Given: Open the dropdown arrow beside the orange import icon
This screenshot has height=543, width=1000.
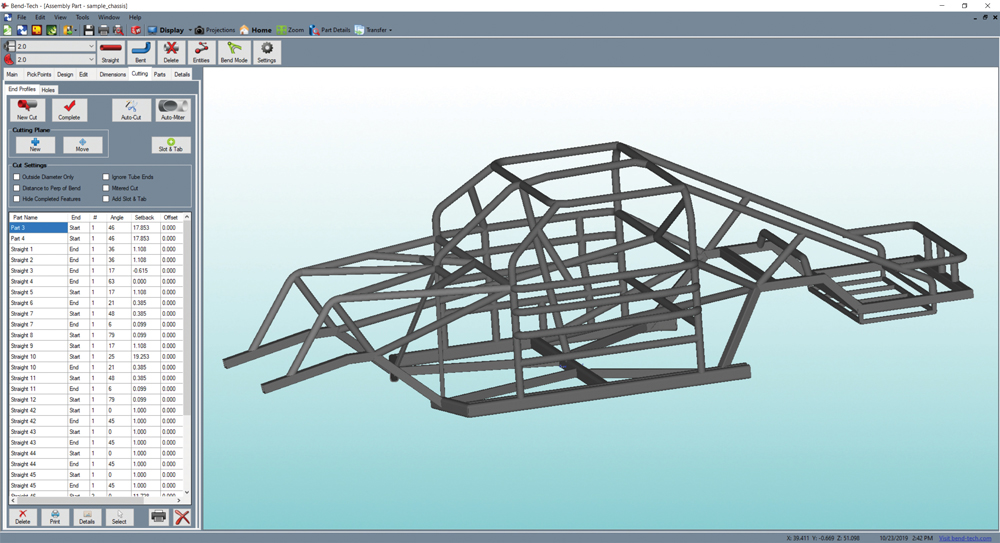Looking at the screenshot, I should click(76, 30).
